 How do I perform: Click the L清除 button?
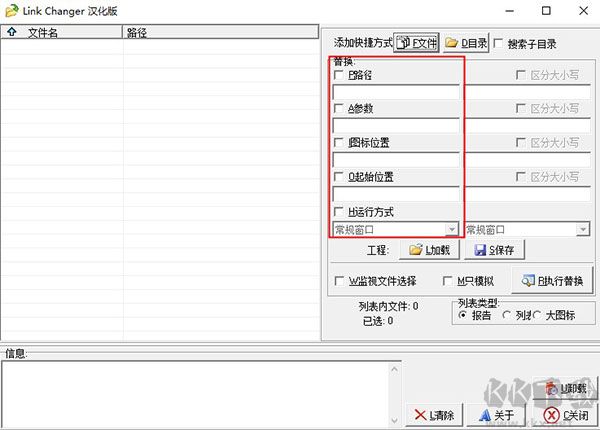point(434,415)
